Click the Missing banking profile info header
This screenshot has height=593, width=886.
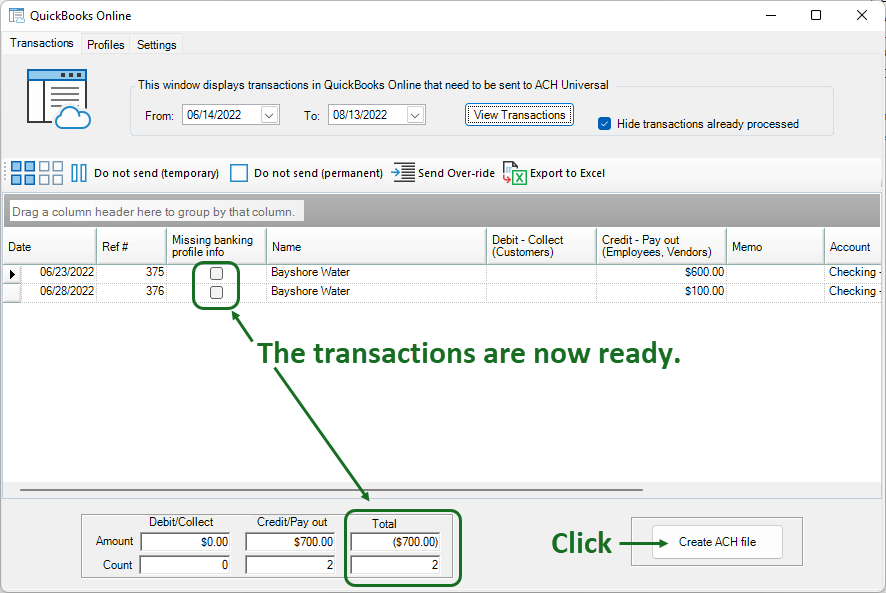(216, 246)
